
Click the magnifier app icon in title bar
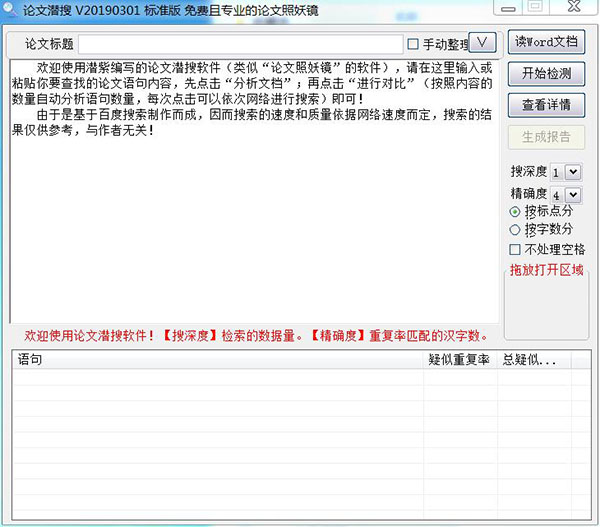[x=10, y=10]
